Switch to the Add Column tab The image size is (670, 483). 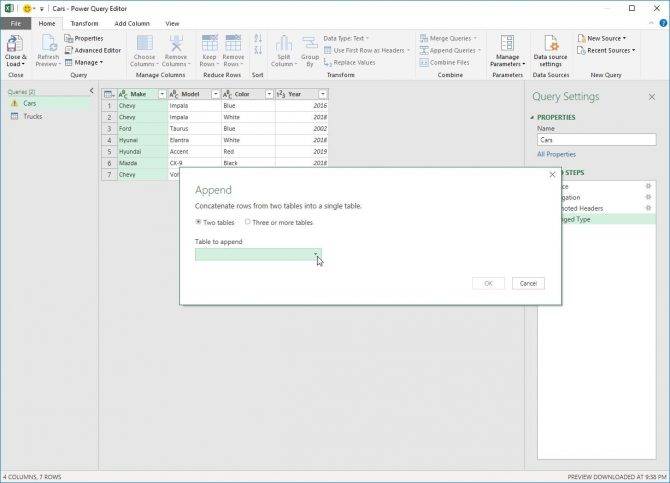click(x=132, y=24)
